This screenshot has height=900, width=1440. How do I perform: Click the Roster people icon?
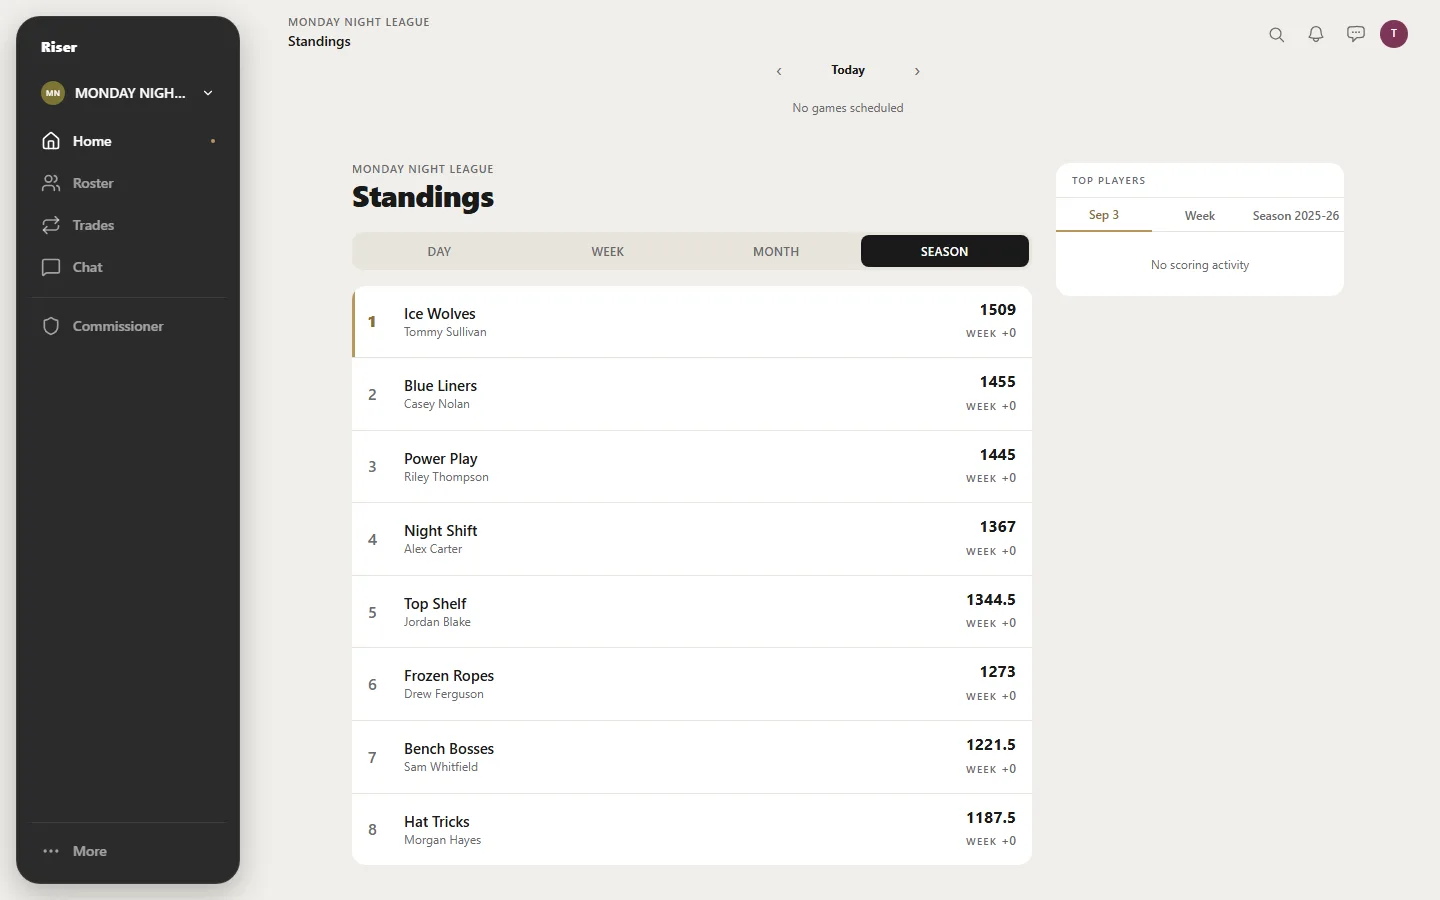[51, 183]
